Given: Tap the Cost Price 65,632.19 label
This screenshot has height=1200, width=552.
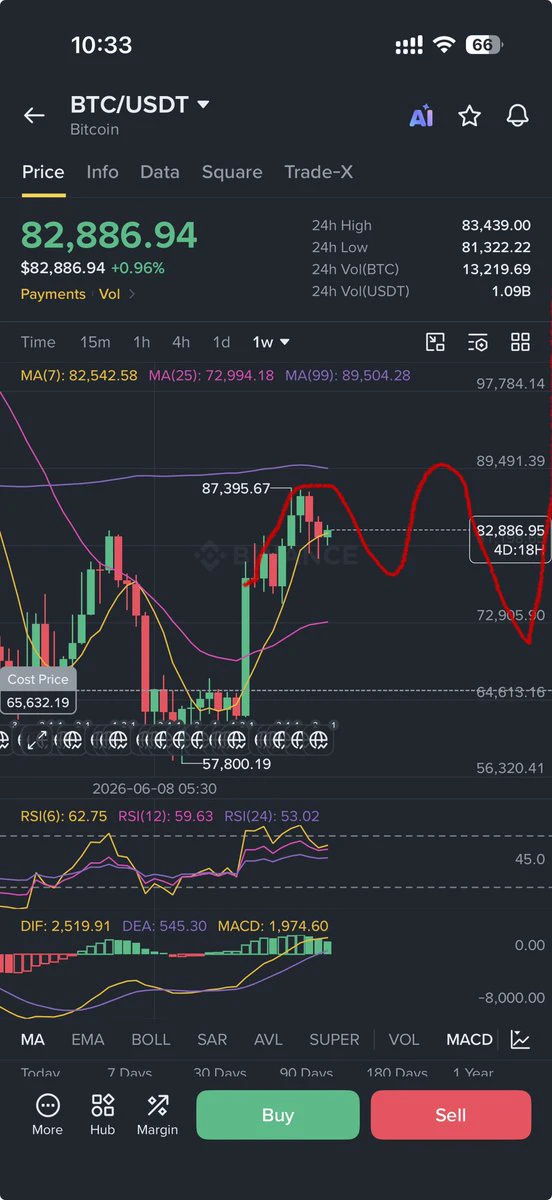Looking at the screenshot, I should point(38,691).
